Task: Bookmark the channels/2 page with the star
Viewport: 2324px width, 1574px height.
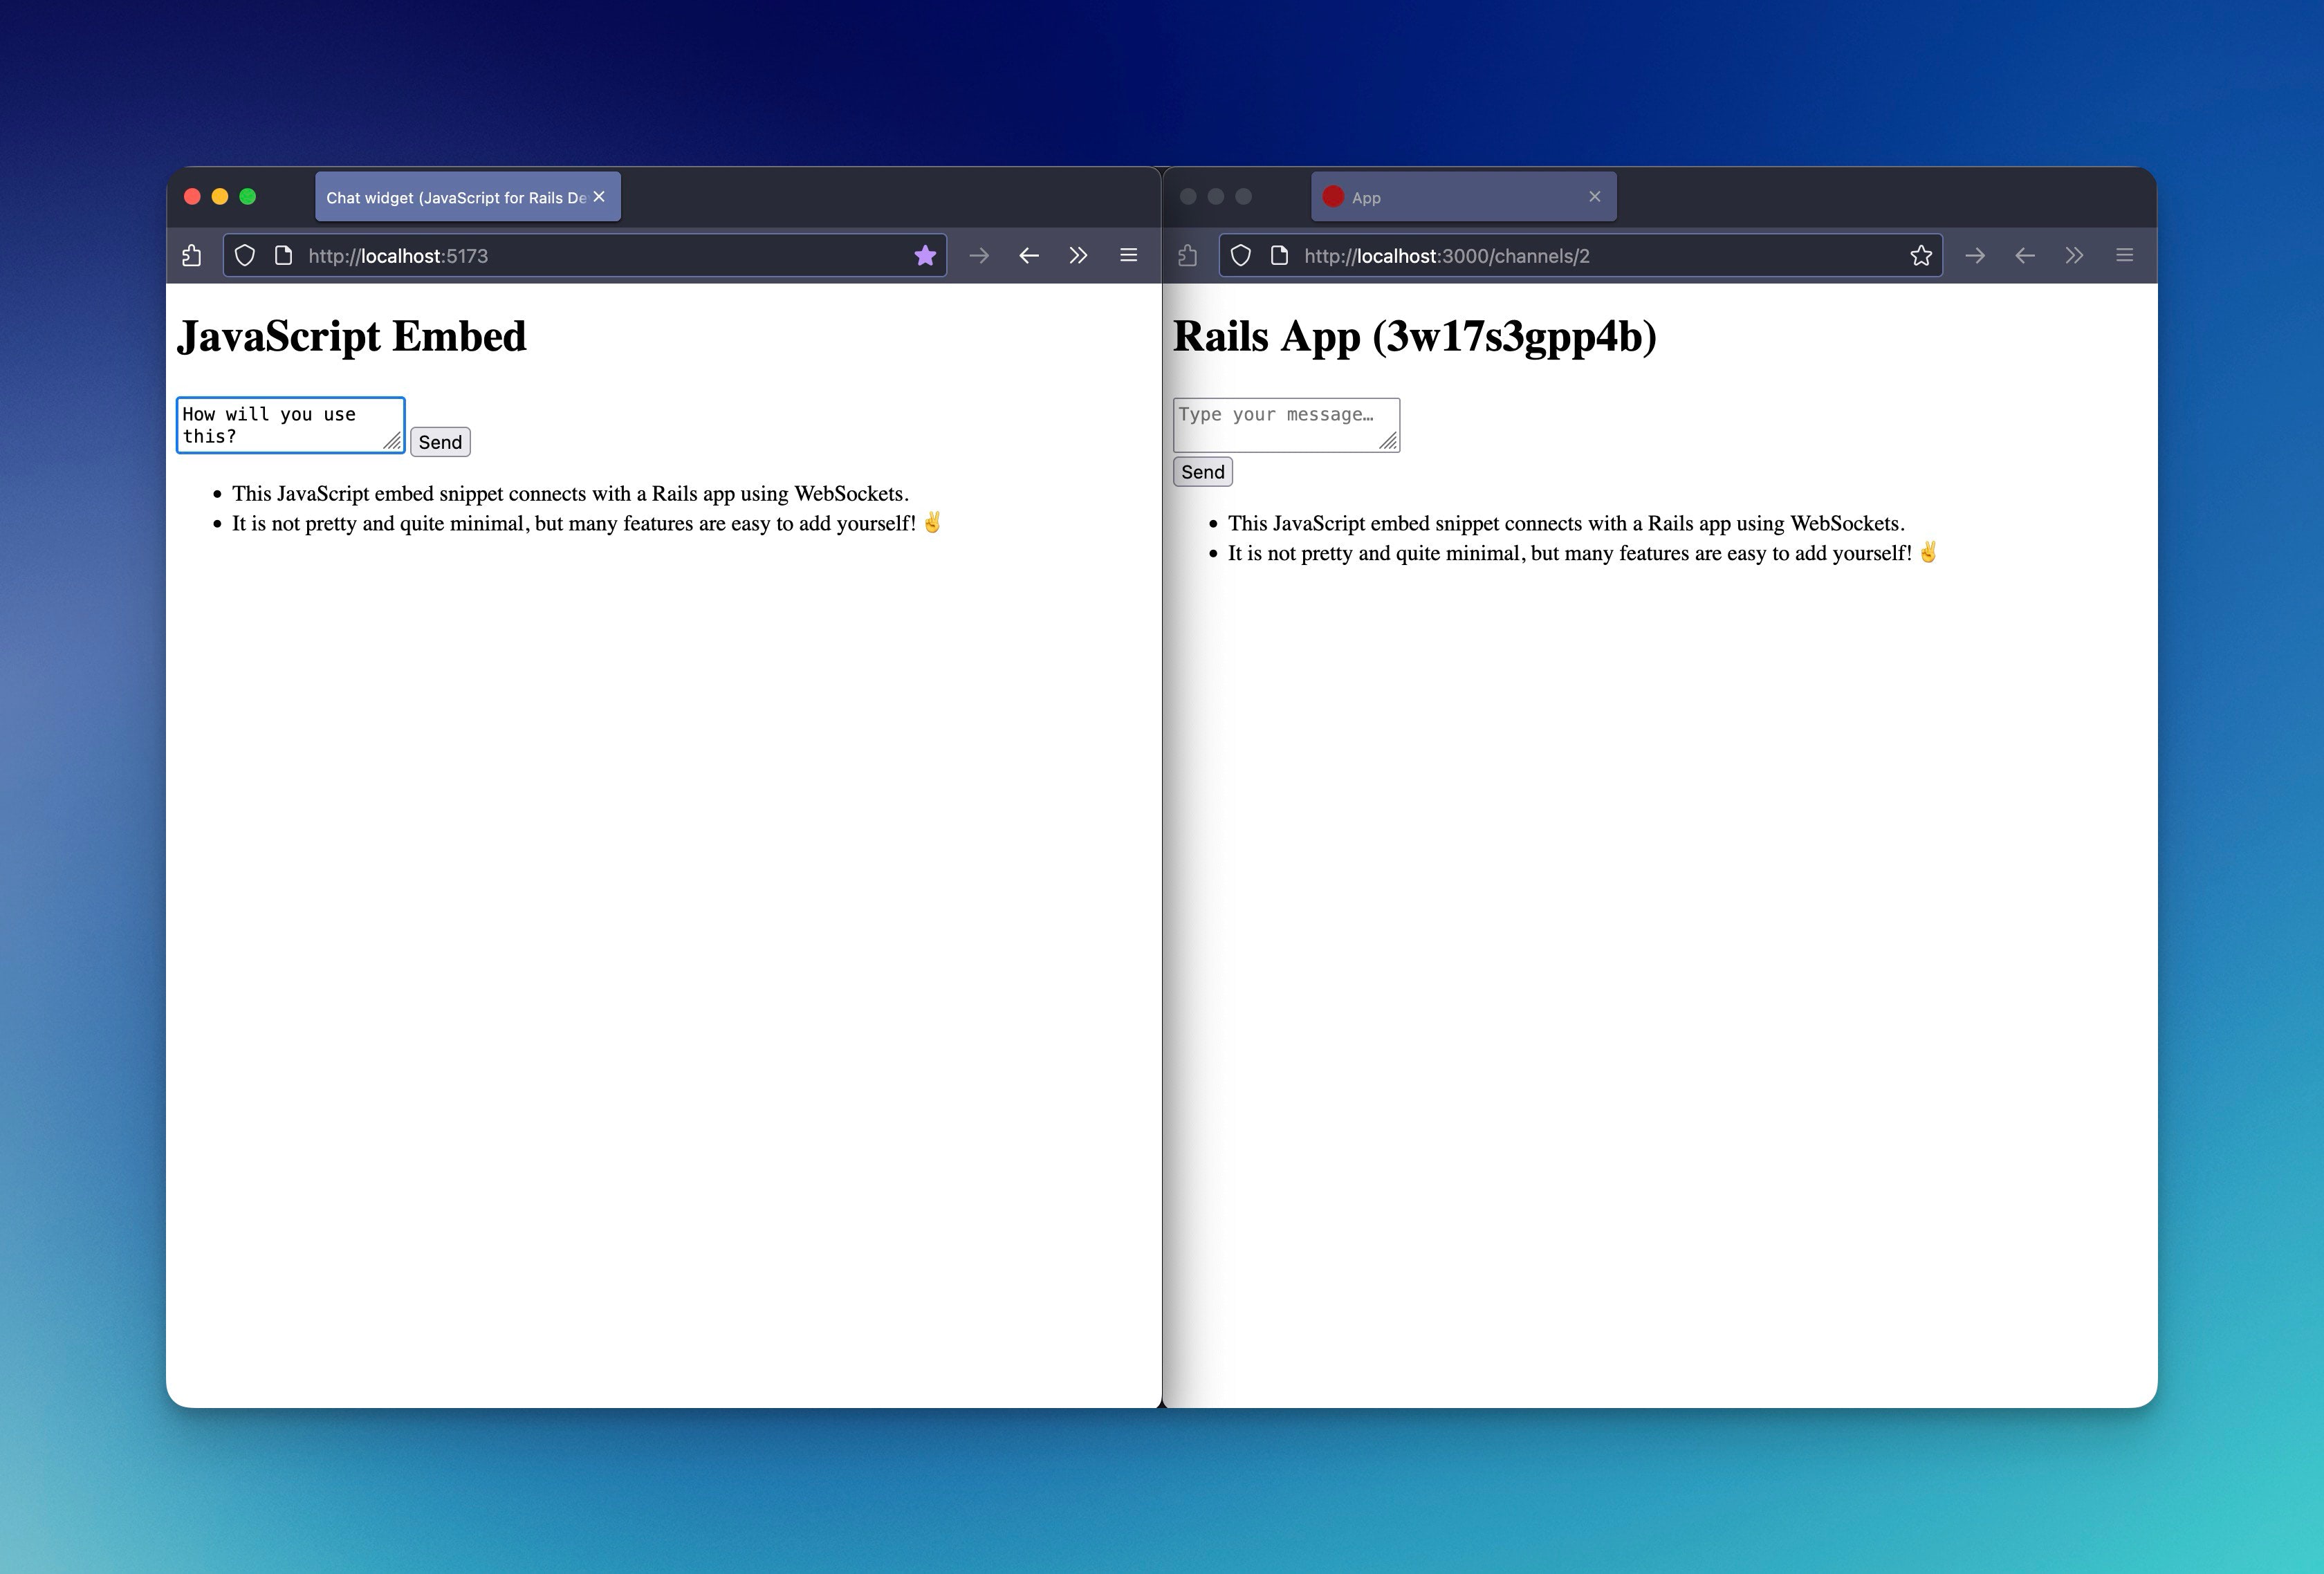Action: 1921,256
